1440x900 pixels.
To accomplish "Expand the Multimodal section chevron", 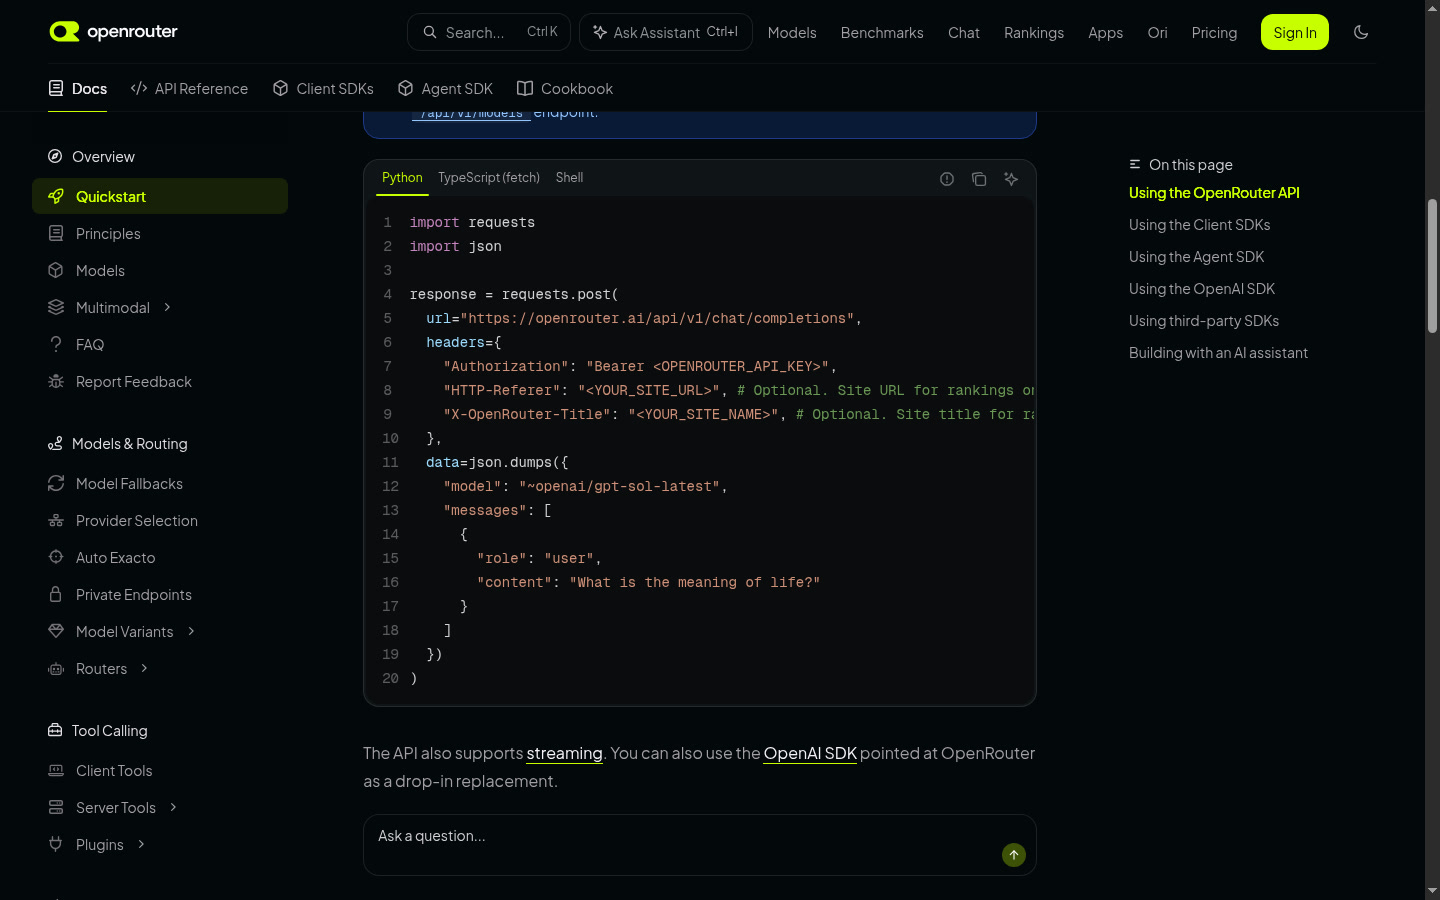I will click(167, 307).
